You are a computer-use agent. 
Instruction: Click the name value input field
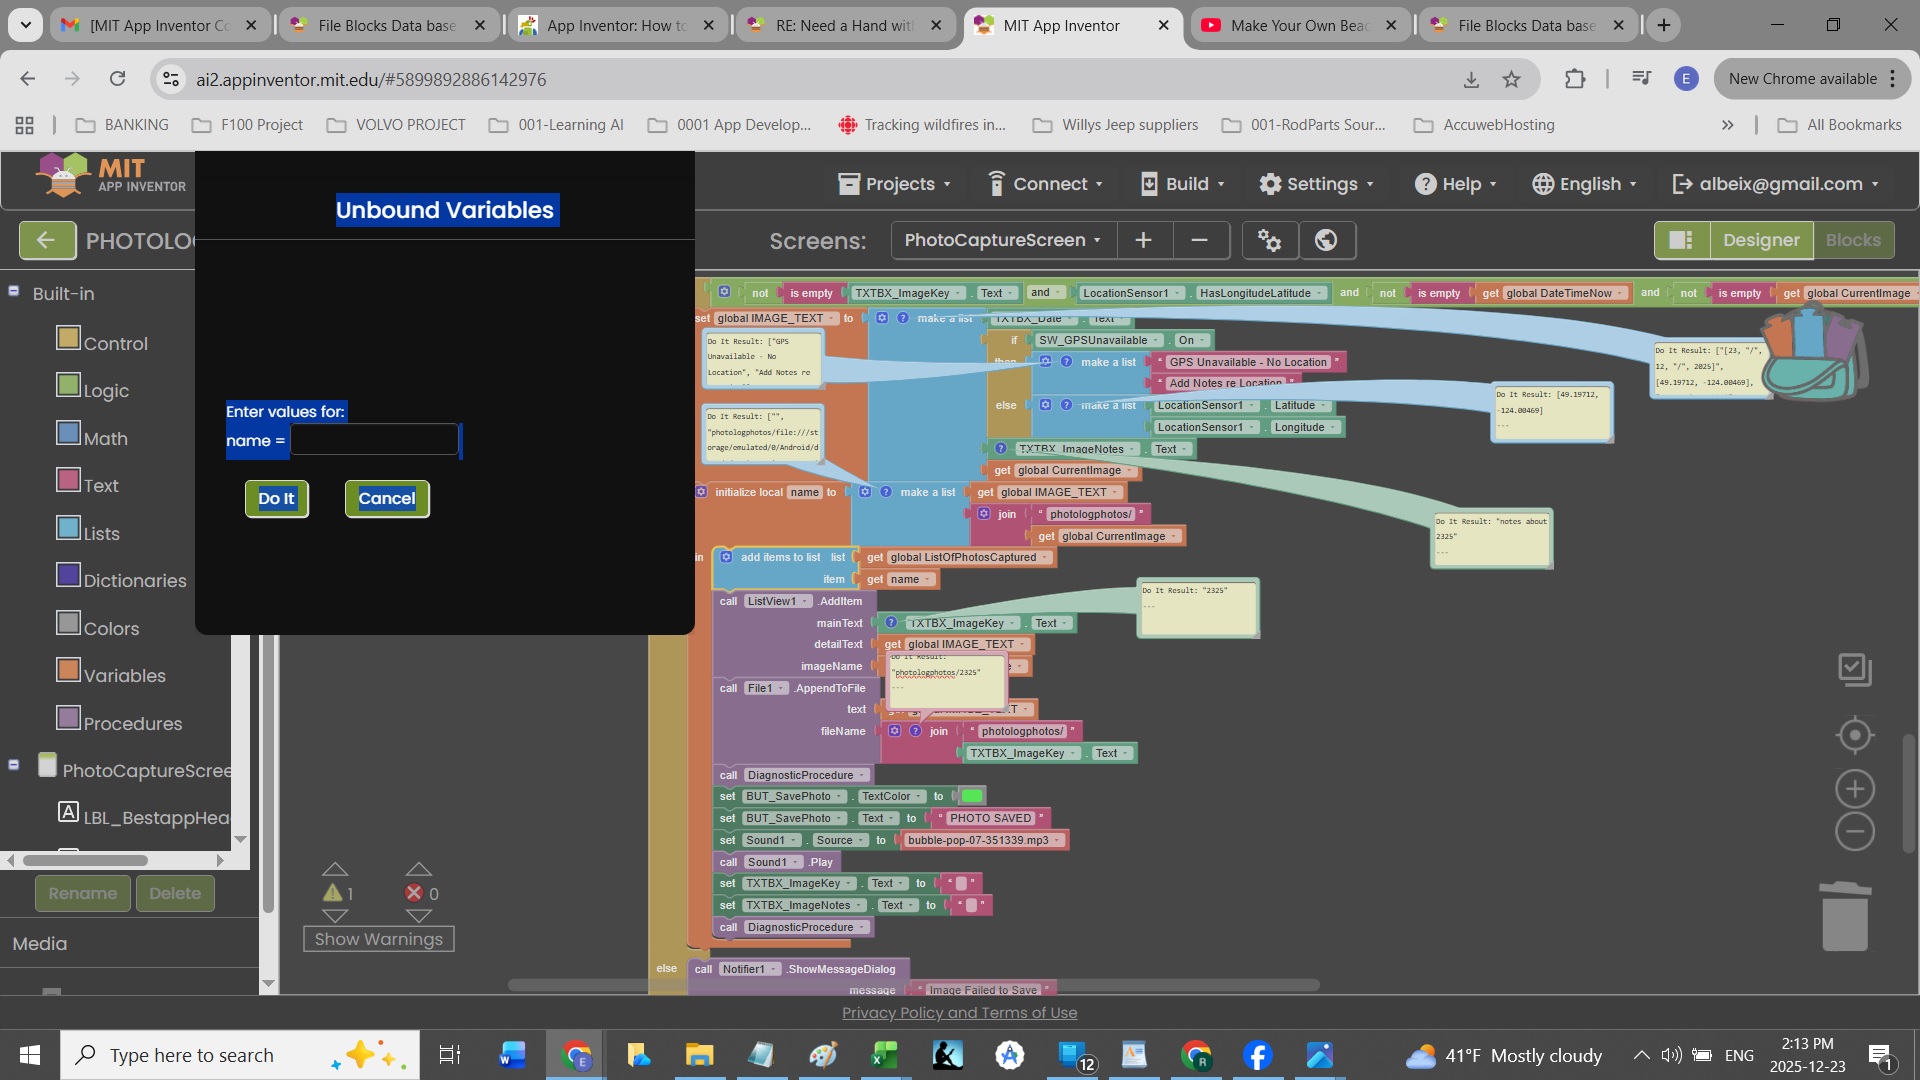click(374, 440)
